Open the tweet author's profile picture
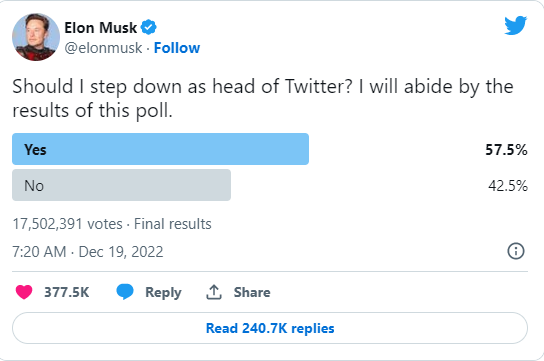The width and height of the screenshot is (544, 361). [36, 37]
